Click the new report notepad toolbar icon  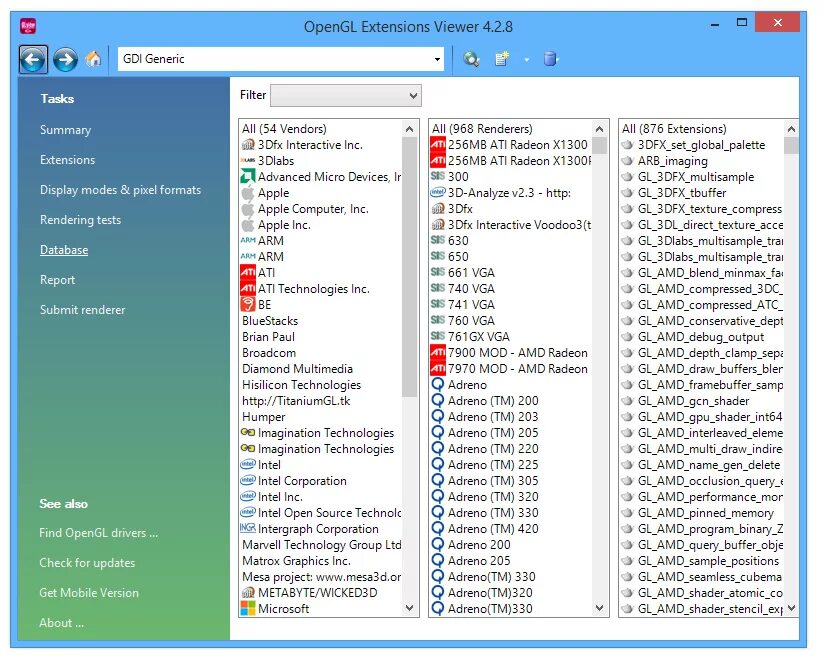(502, 59)
